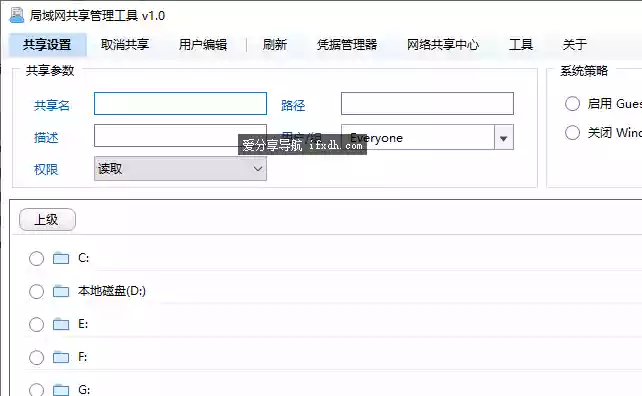Click the folder icon for F: drive

[61, 357]
